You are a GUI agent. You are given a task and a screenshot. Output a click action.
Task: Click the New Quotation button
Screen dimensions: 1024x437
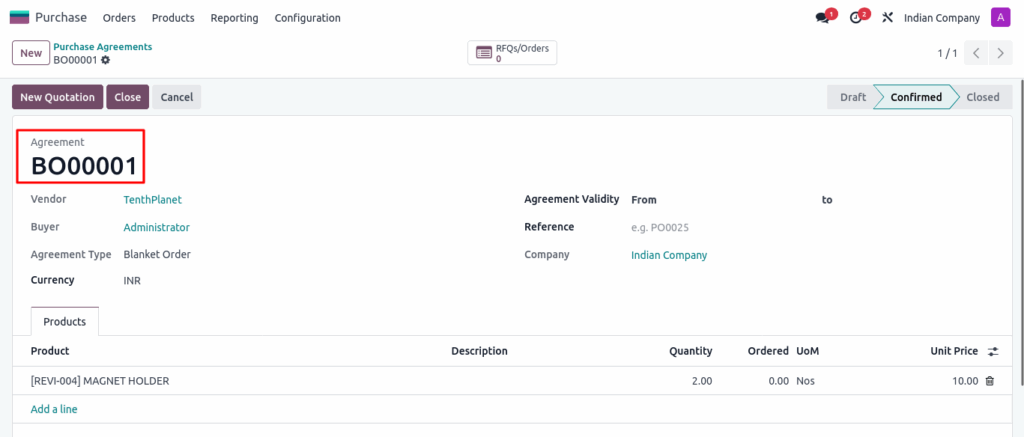(57, 97)
